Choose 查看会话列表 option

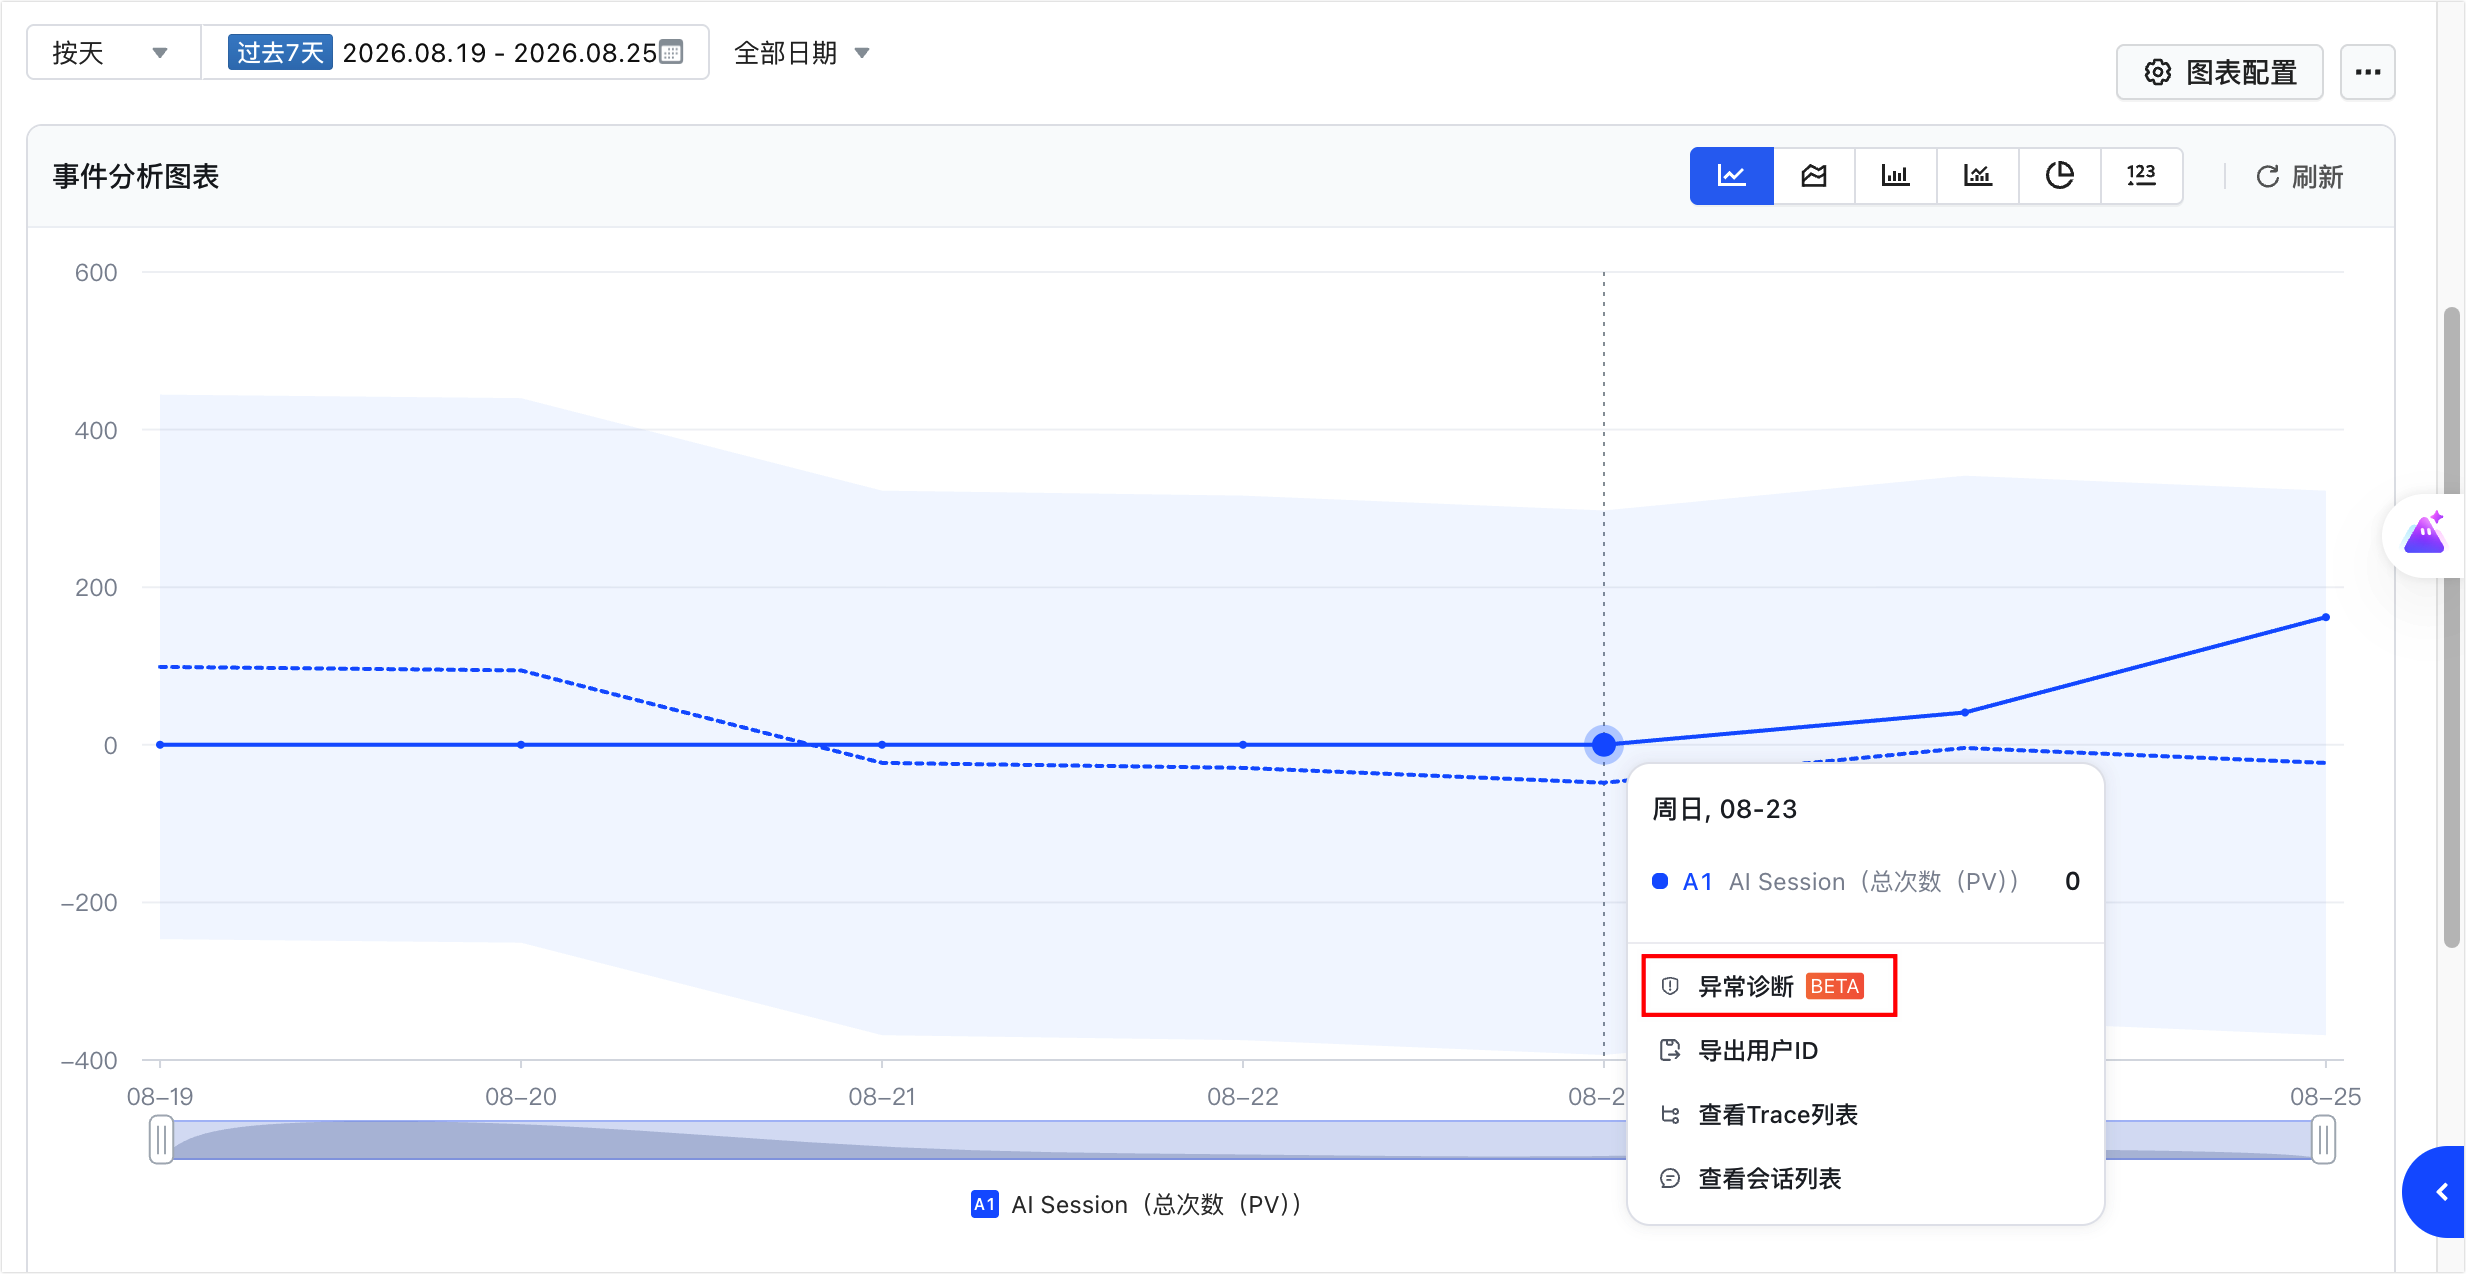[1751, 1178]
